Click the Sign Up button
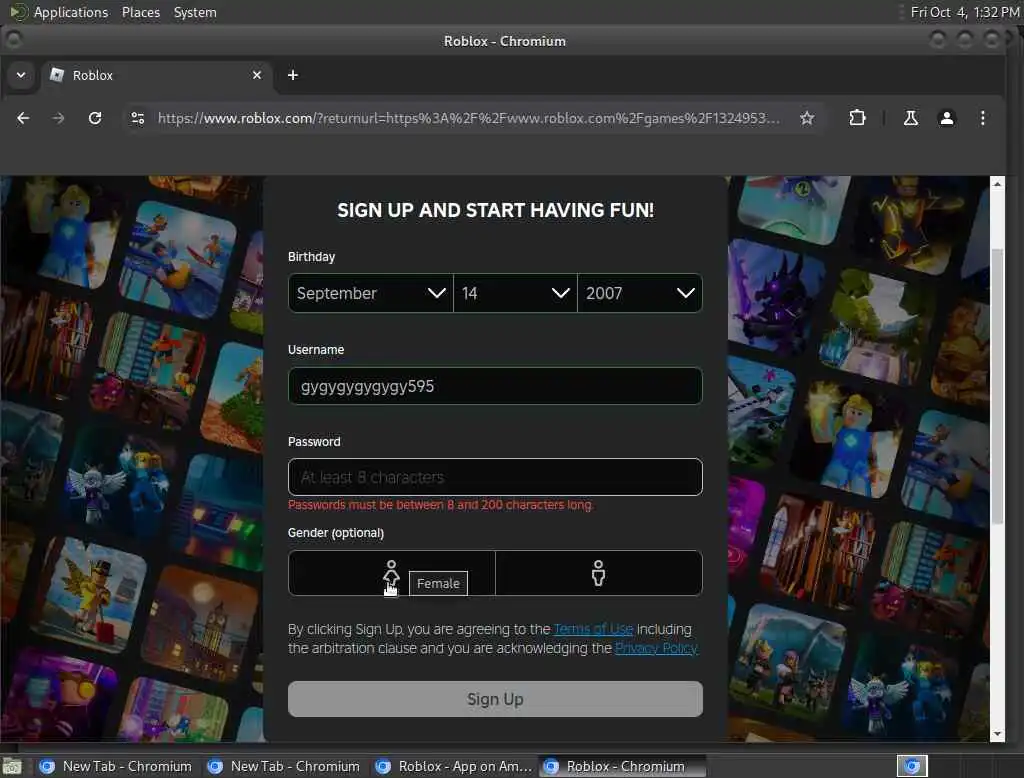The image size is (1024, 778). coord(495,699)
